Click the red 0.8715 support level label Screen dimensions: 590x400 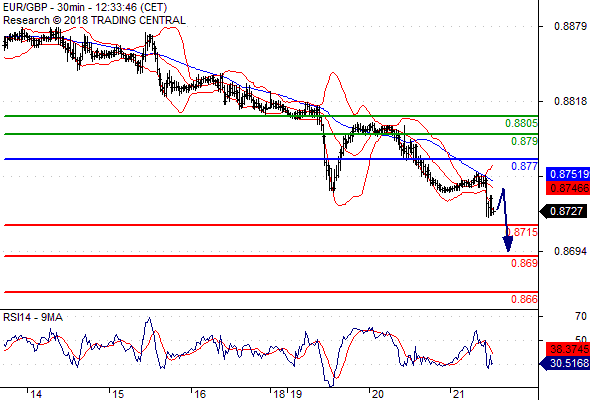(523, 232)
